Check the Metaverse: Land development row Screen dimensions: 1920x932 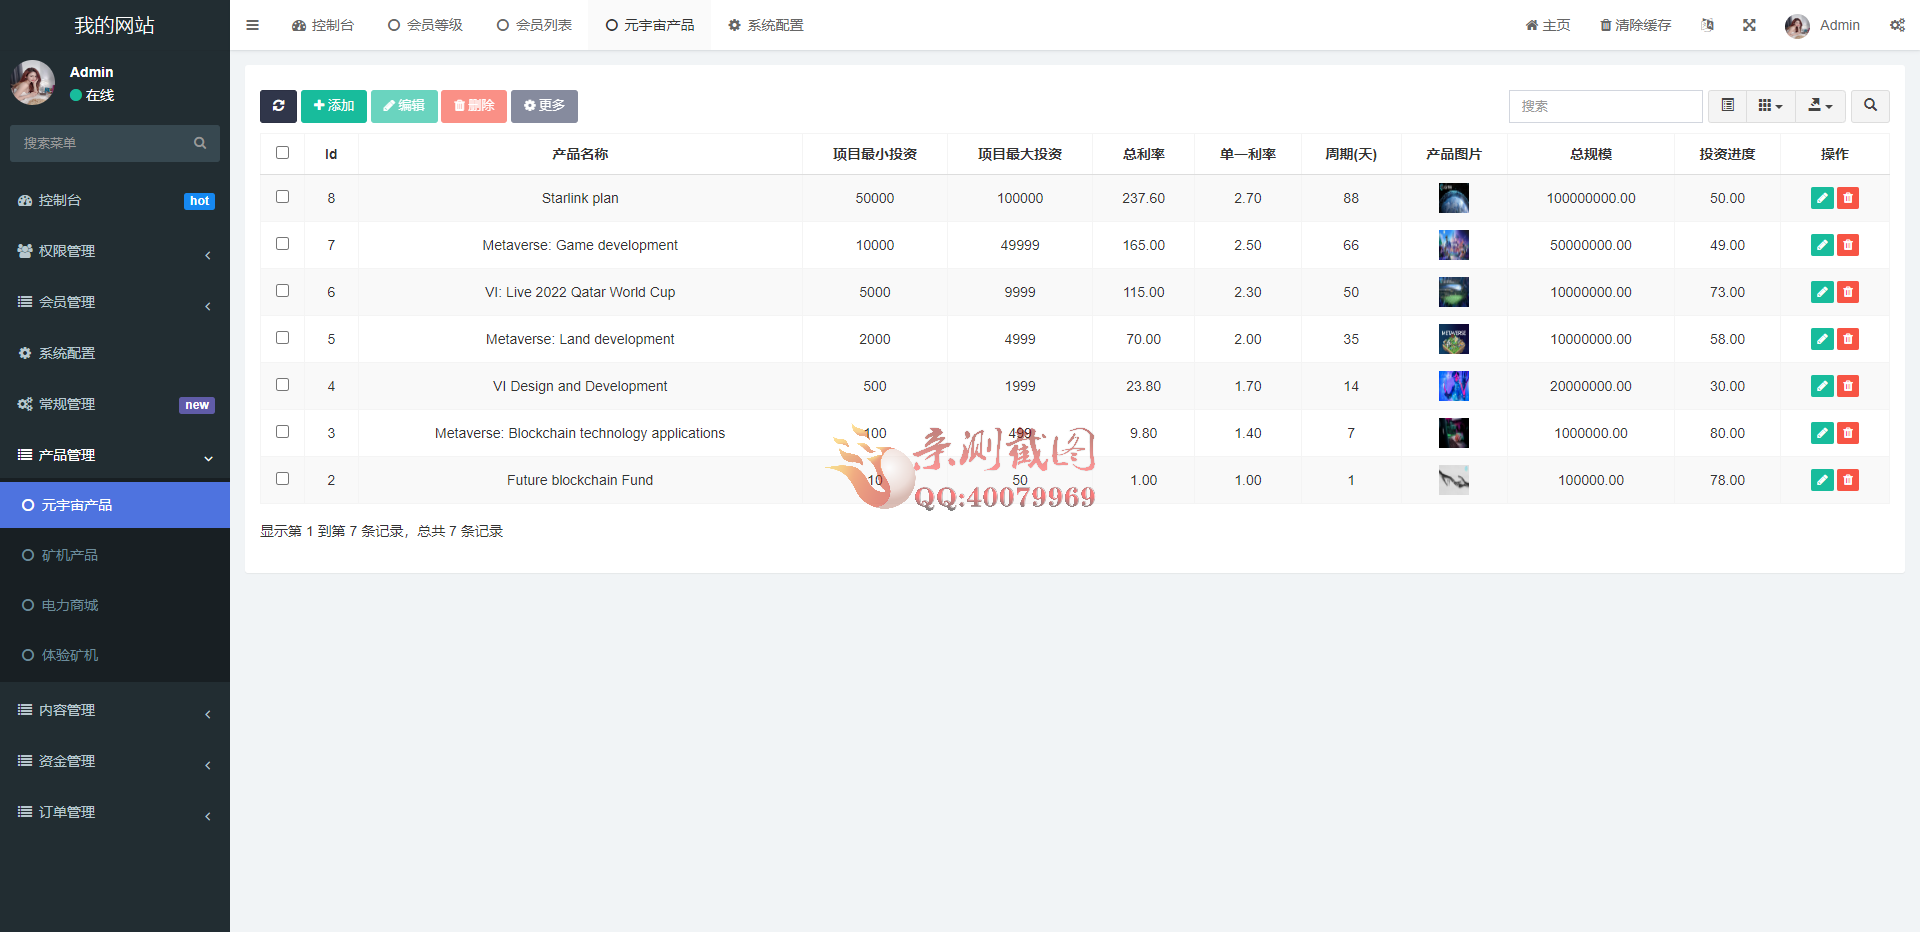pyautogui.click(x=282, y=338)
